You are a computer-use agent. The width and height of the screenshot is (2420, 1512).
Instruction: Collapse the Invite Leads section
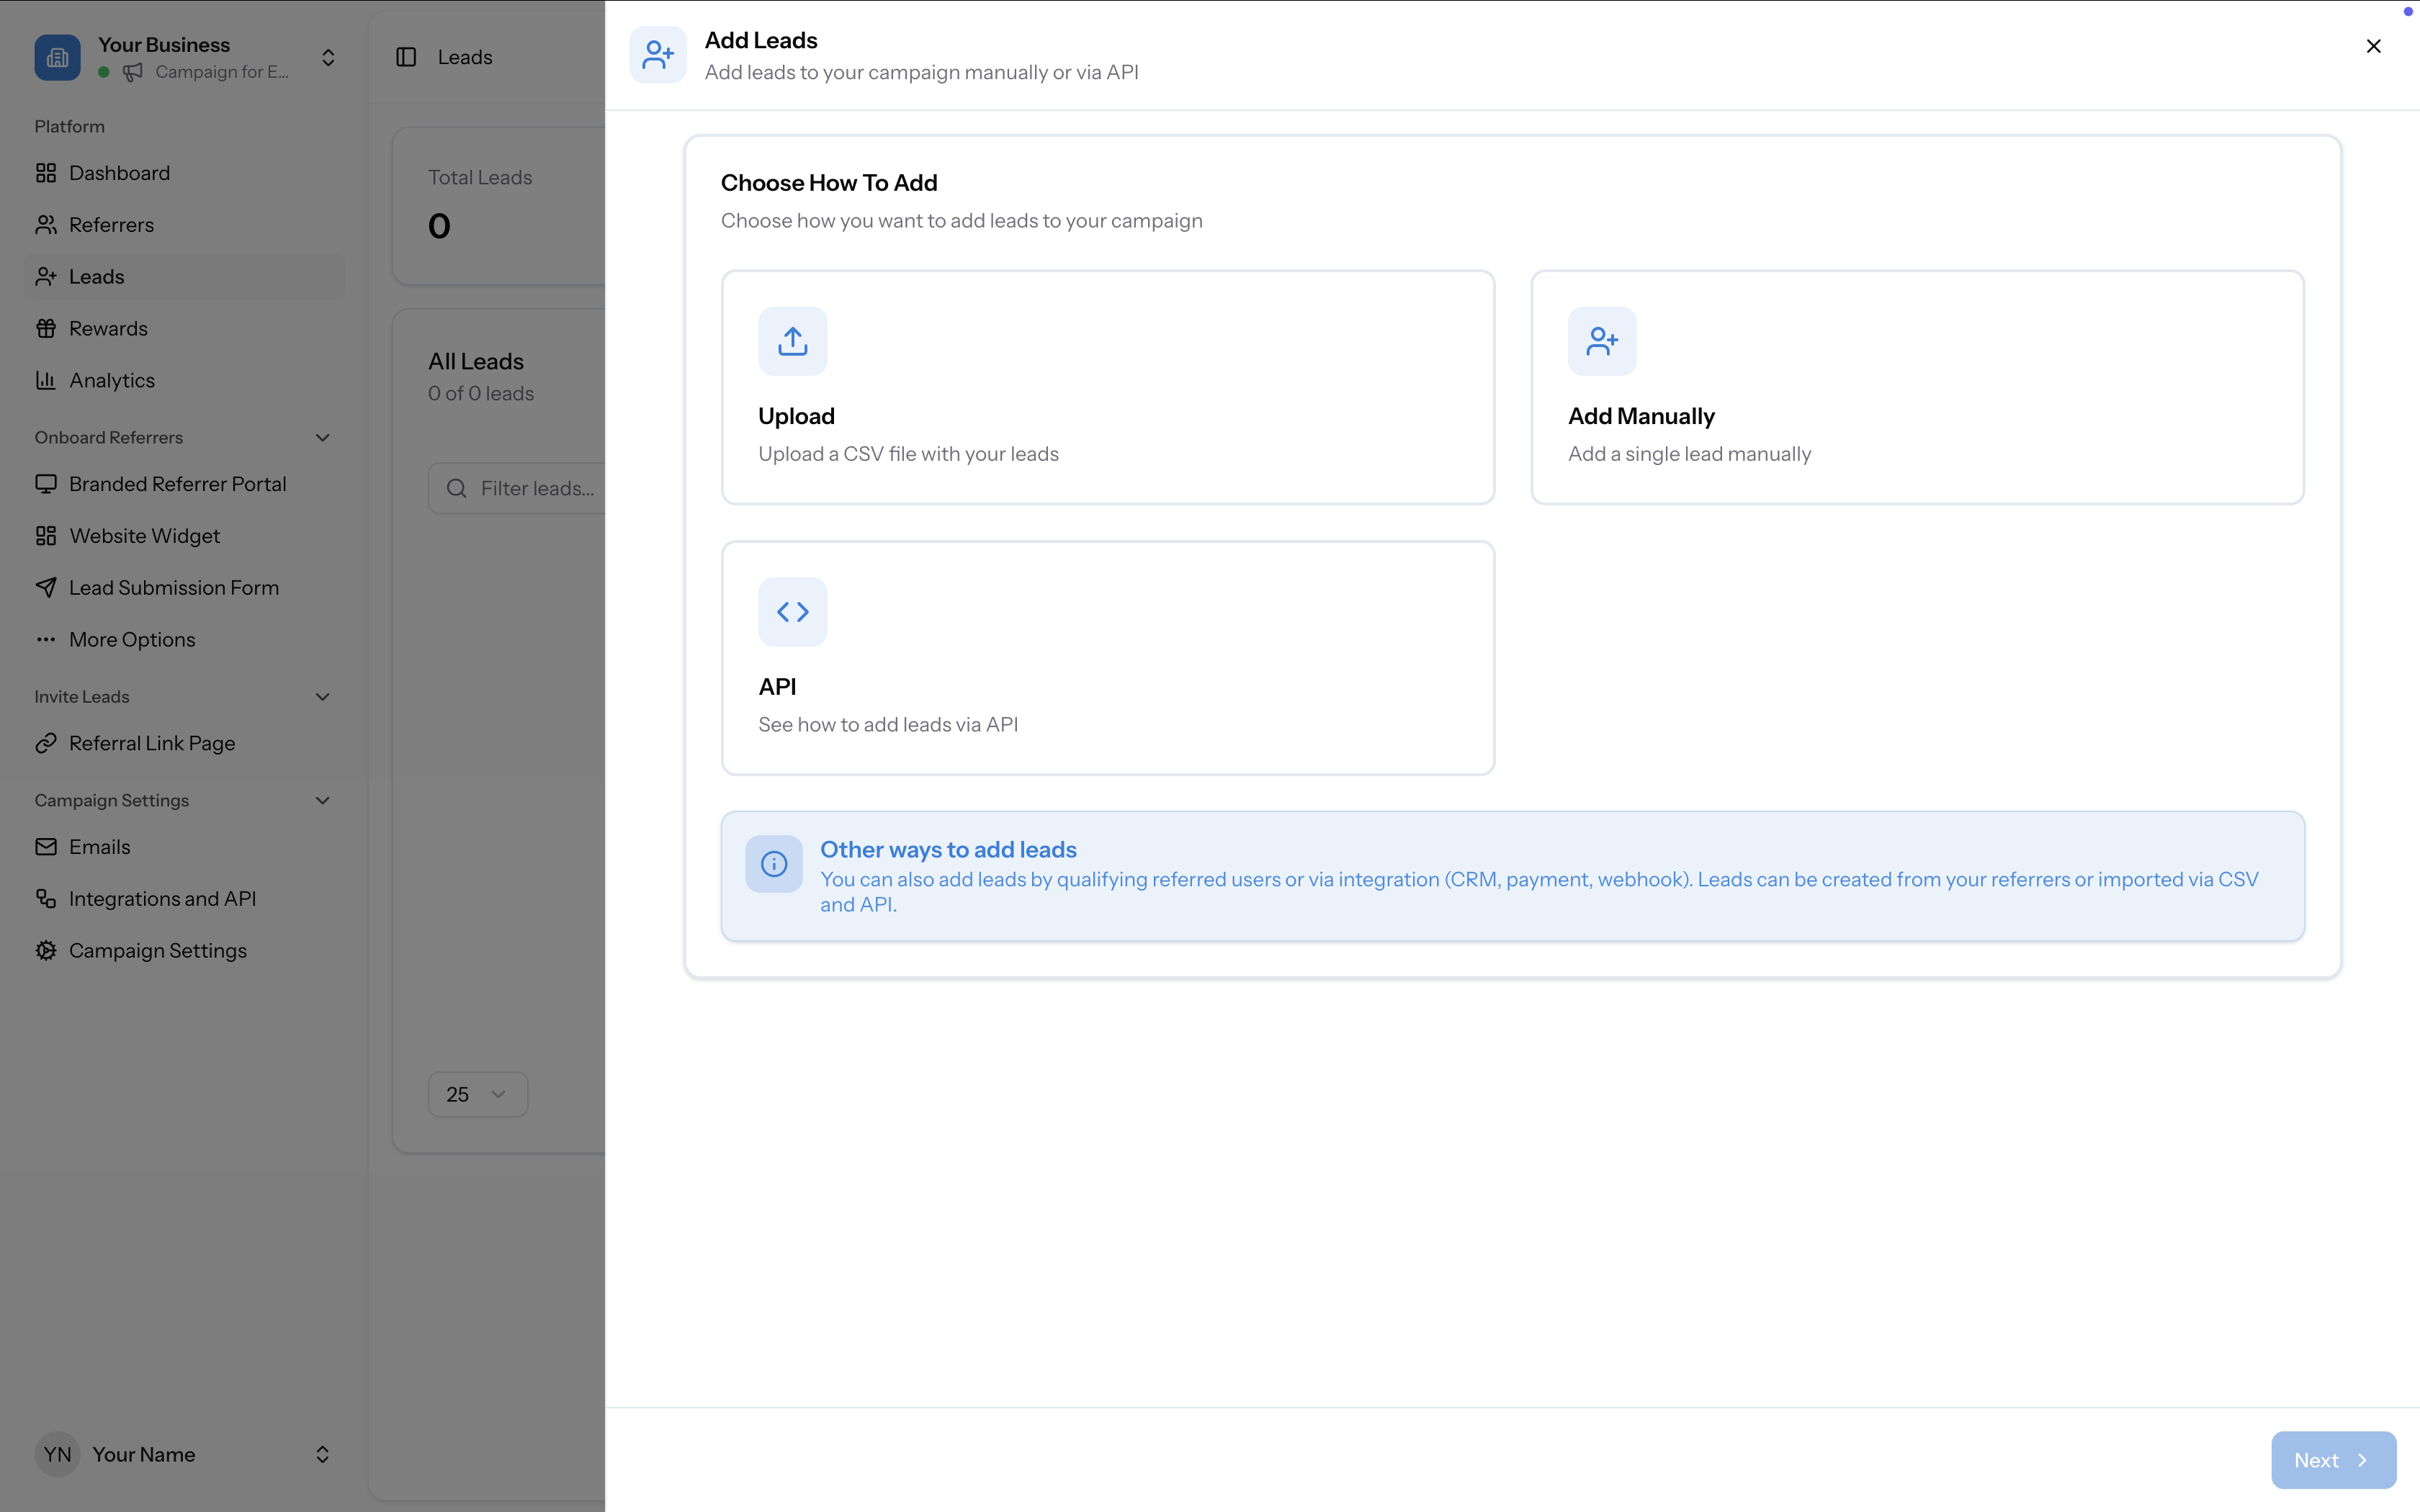tap(321, 696)
